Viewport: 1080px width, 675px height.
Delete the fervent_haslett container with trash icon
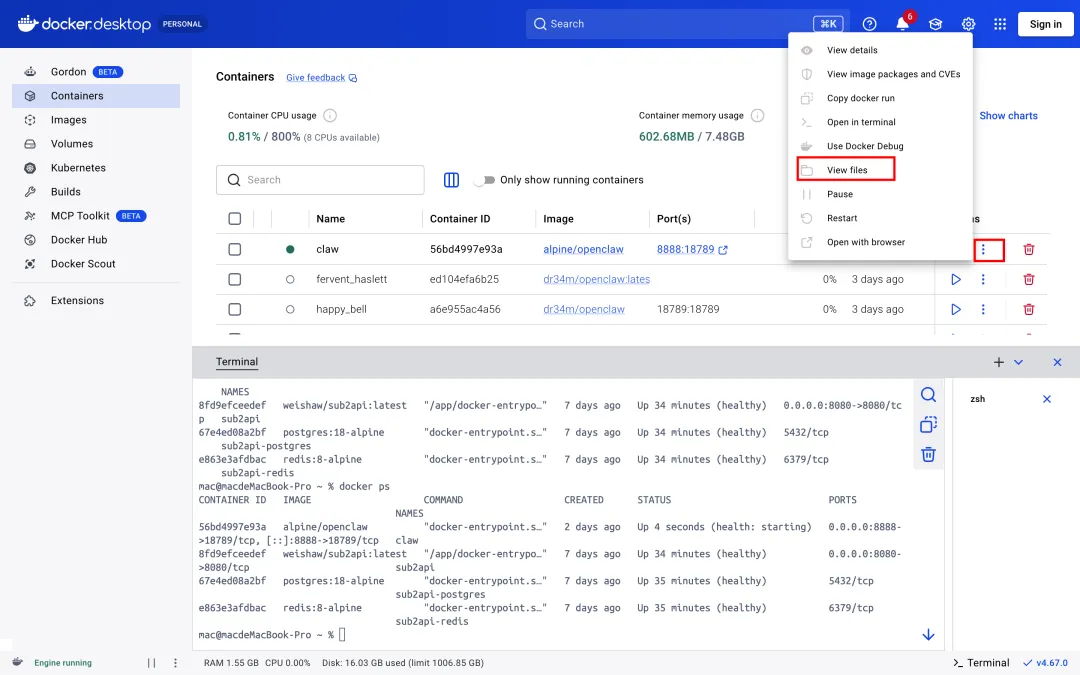(x=1028, y=279)
